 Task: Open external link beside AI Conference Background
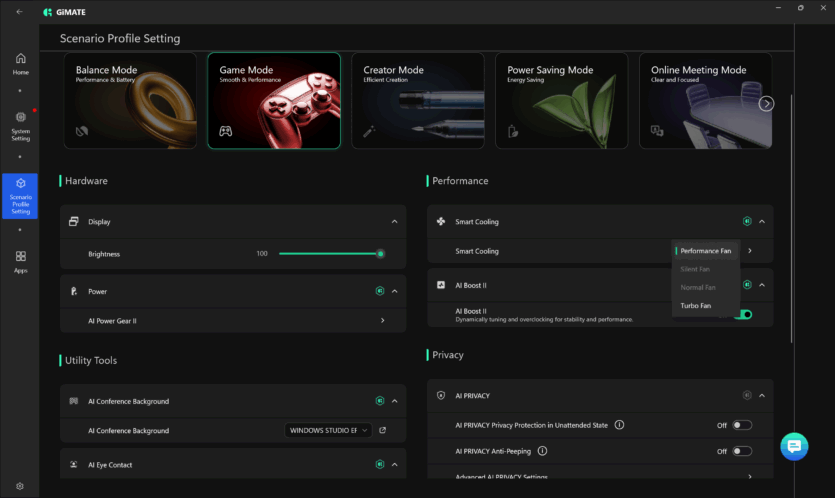pyautogui.click(x=382, y=430)
